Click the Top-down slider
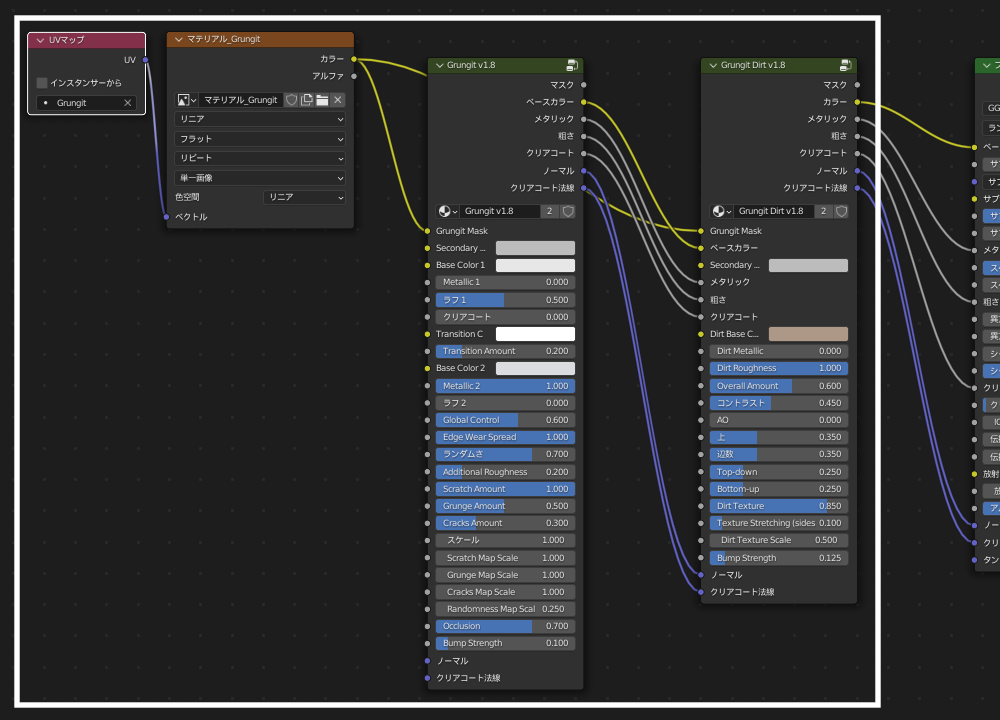The width and height of the screenshot is (1000, 720). (779, 472)
